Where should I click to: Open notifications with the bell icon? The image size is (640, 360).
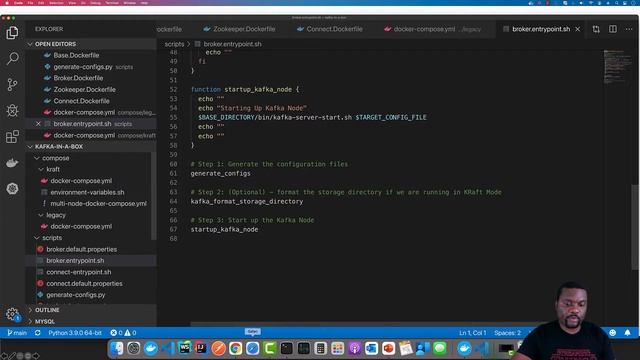627,333
